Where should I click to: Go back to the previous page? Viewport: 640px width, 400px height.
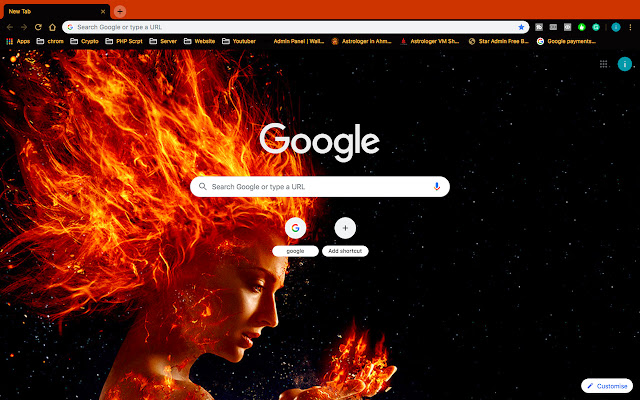click(10, 27)
